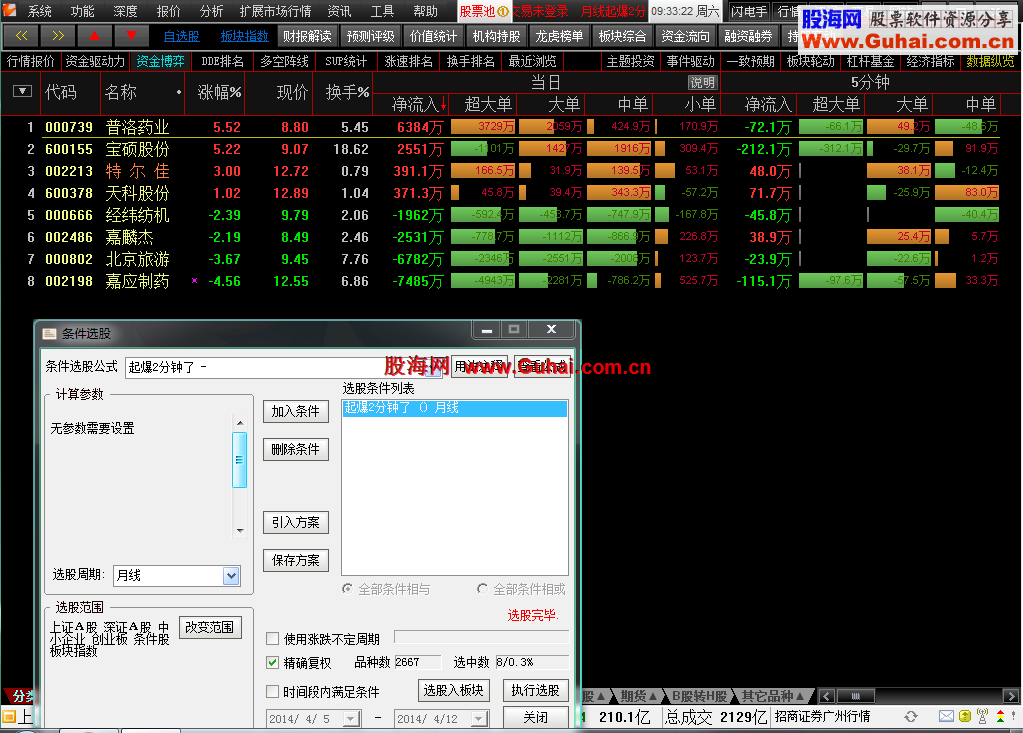This screenshot has width=1023, height=733.
Task: Click the parameter list scrollbar thumb
Action: tap(239, 460)
